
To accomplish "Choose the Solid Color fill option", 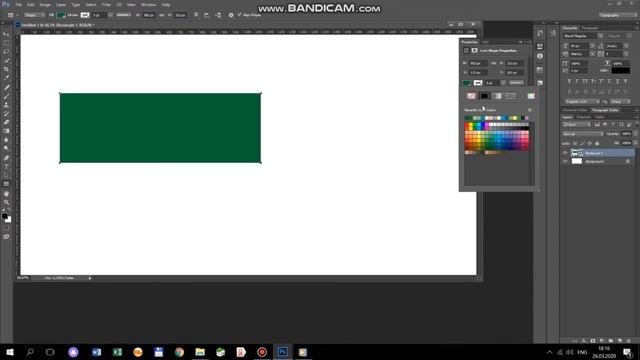I will point(484,96).
